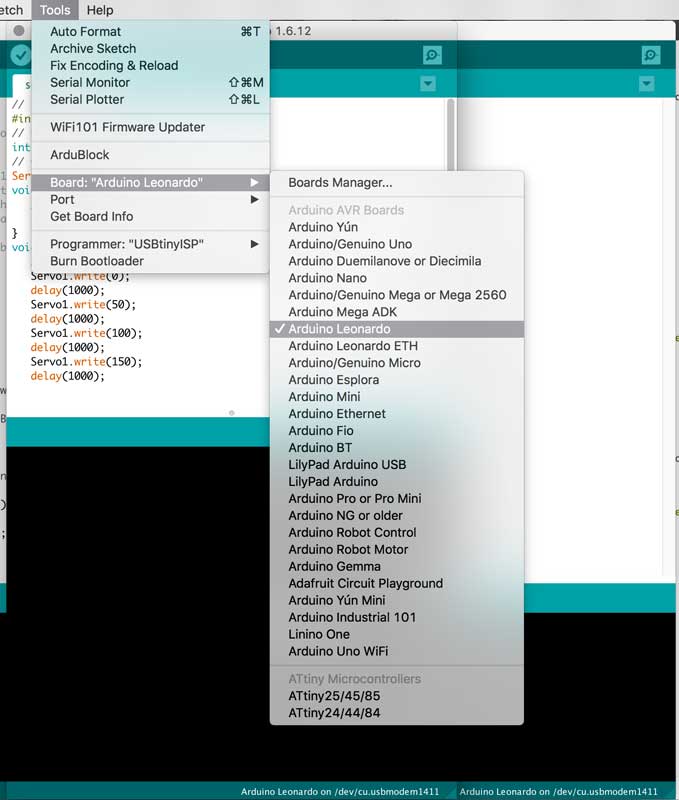Viewport: 679px width, 800px height.
Task: Select Arduino Robot Control
Action: (397, 532)
